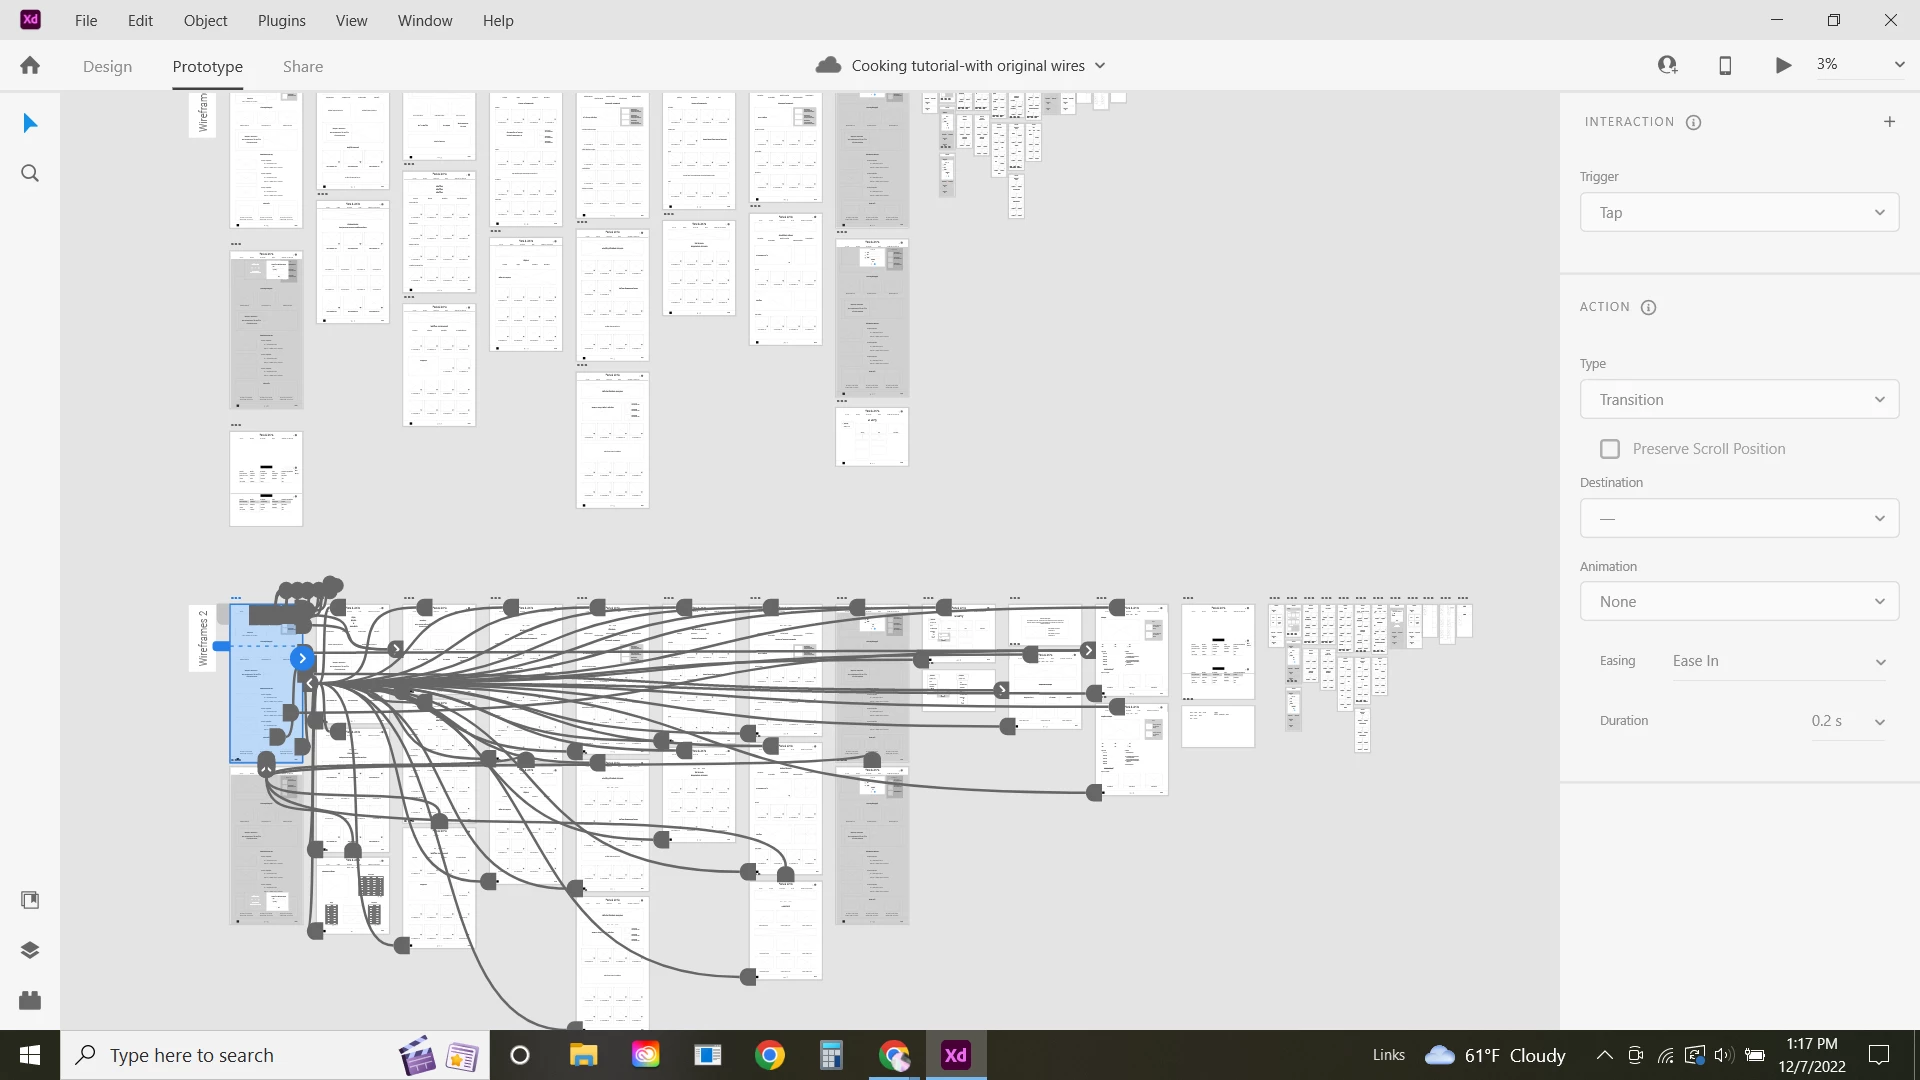Open the Libraries panel icon
The width and height of the screenshot is (1920, 1080).
(x=30, y=900)
